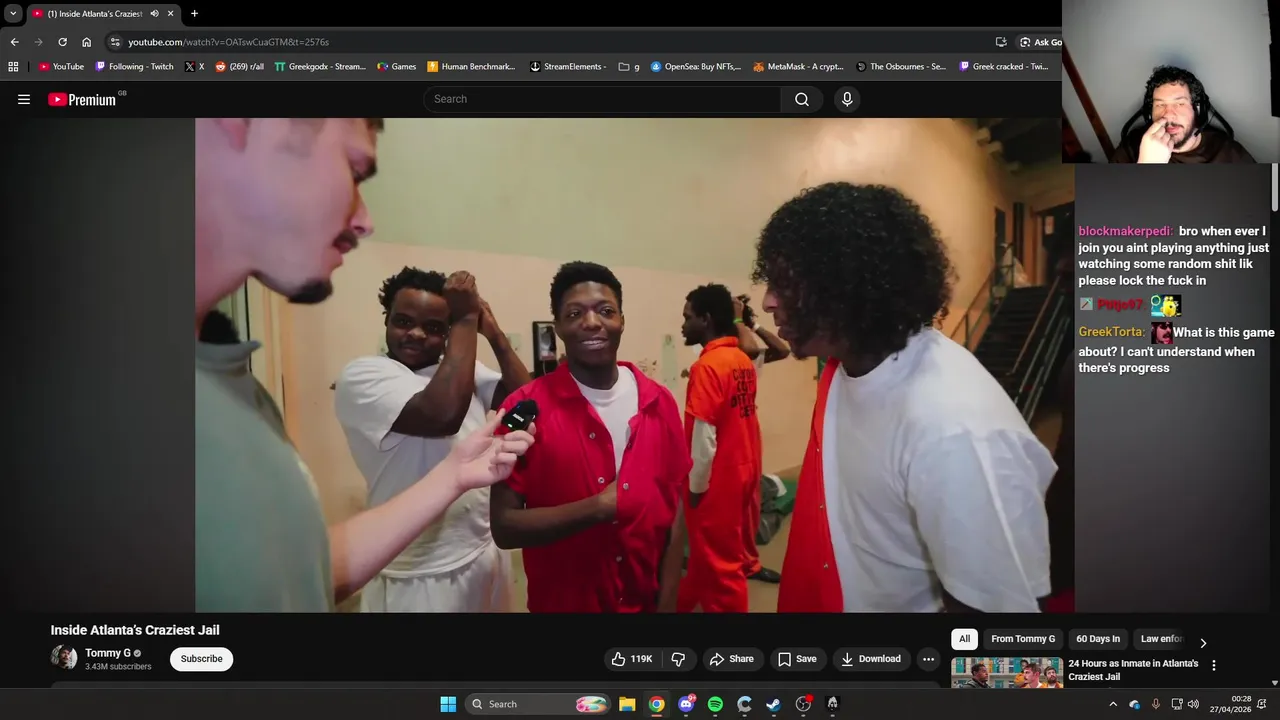Open more actions ellipsis under video
The height and width of the screenshot is (720, 1280).
928,659
